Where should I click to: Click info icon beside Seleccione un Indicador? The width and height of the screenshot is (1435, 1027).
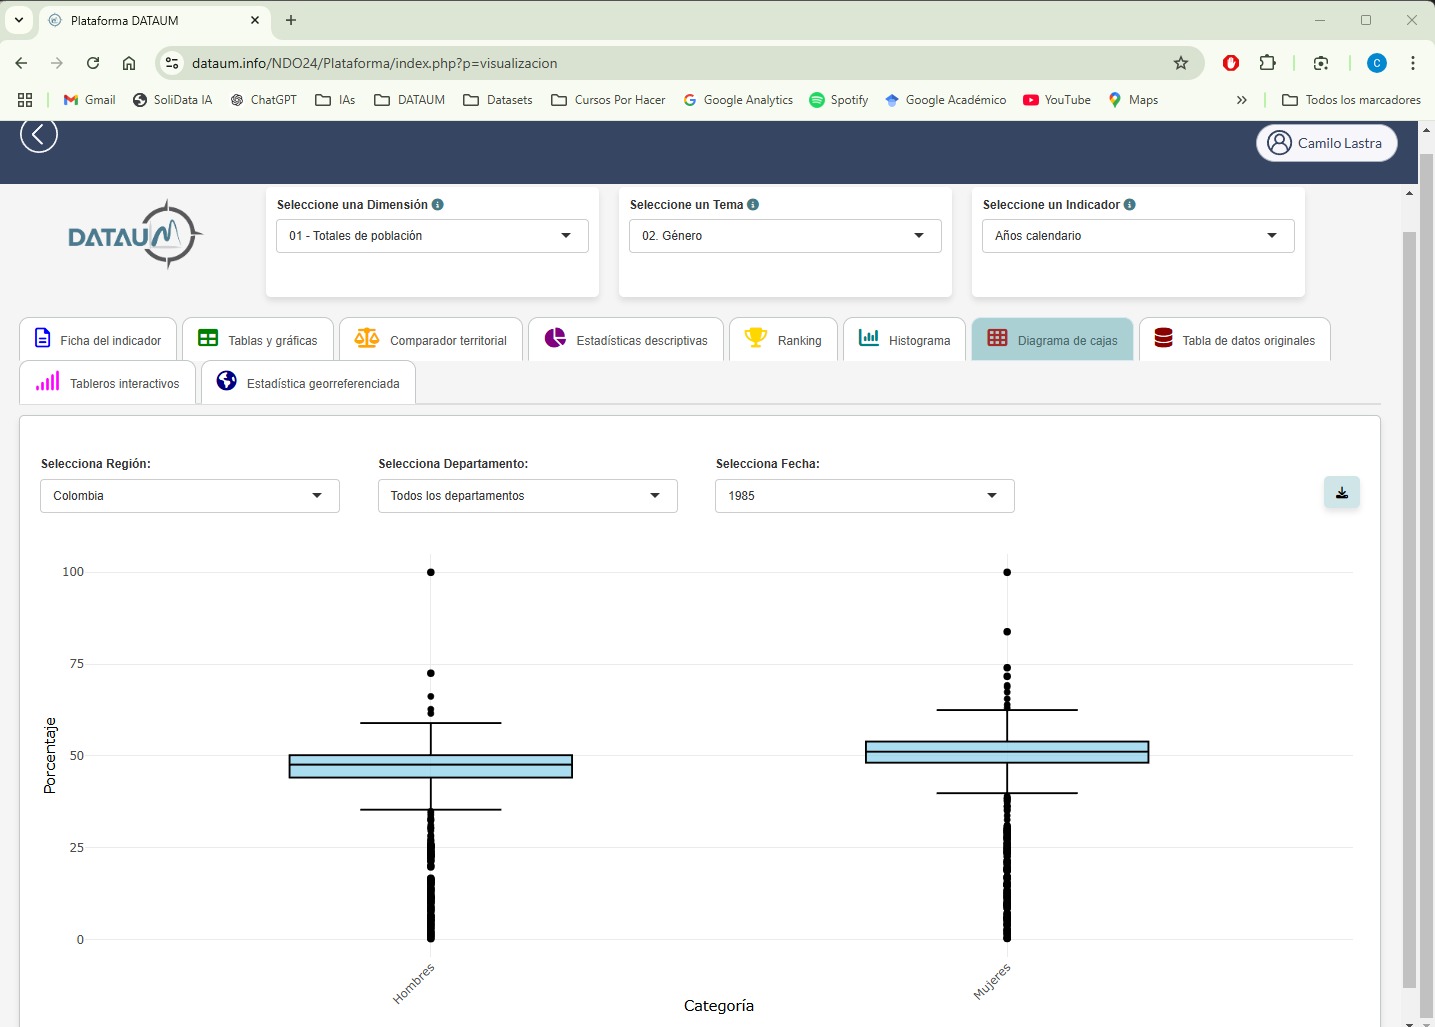[x=1129, y=205]
